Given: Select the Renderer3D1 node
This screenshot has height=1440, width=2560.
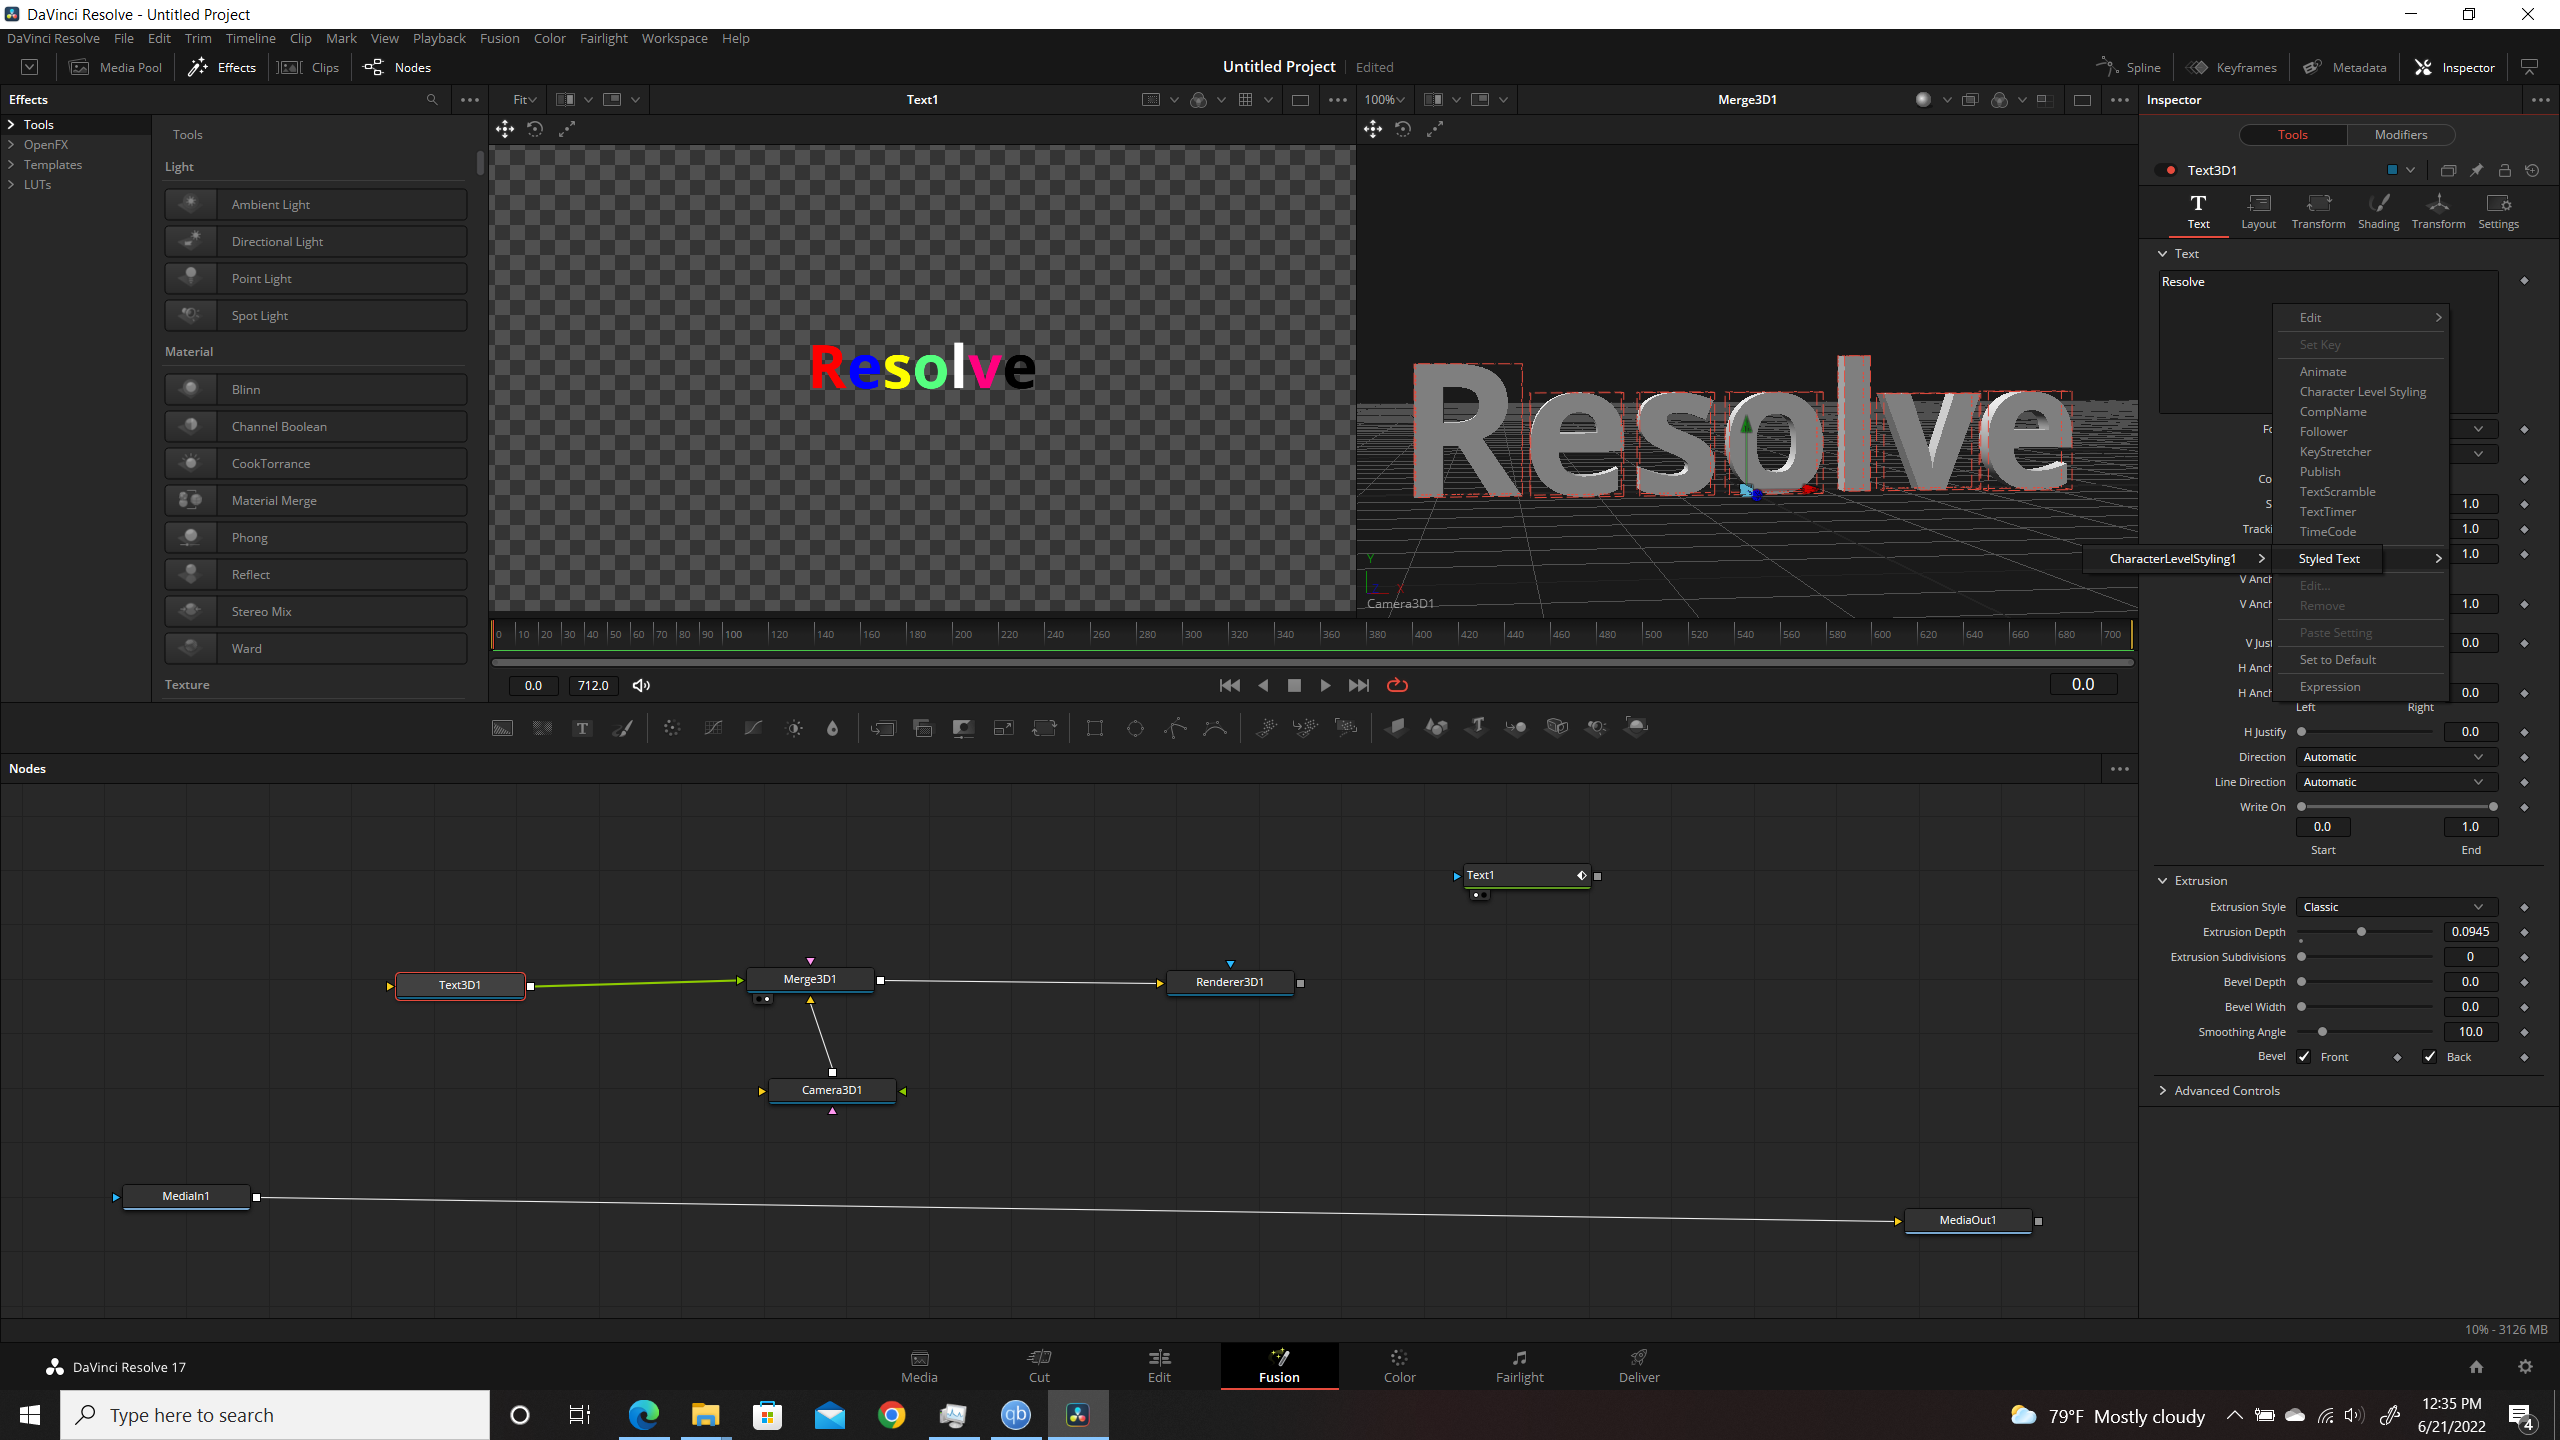Looking at the screenshot, I should 1230,983.
